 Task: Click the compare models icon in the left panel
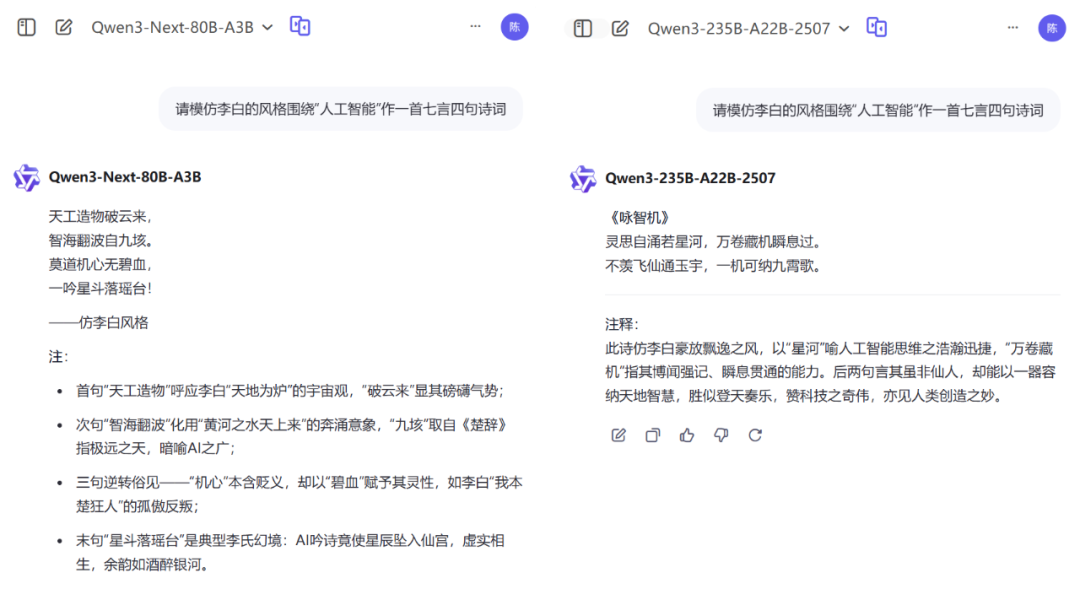pyautogui.click(x=300, y=27)
